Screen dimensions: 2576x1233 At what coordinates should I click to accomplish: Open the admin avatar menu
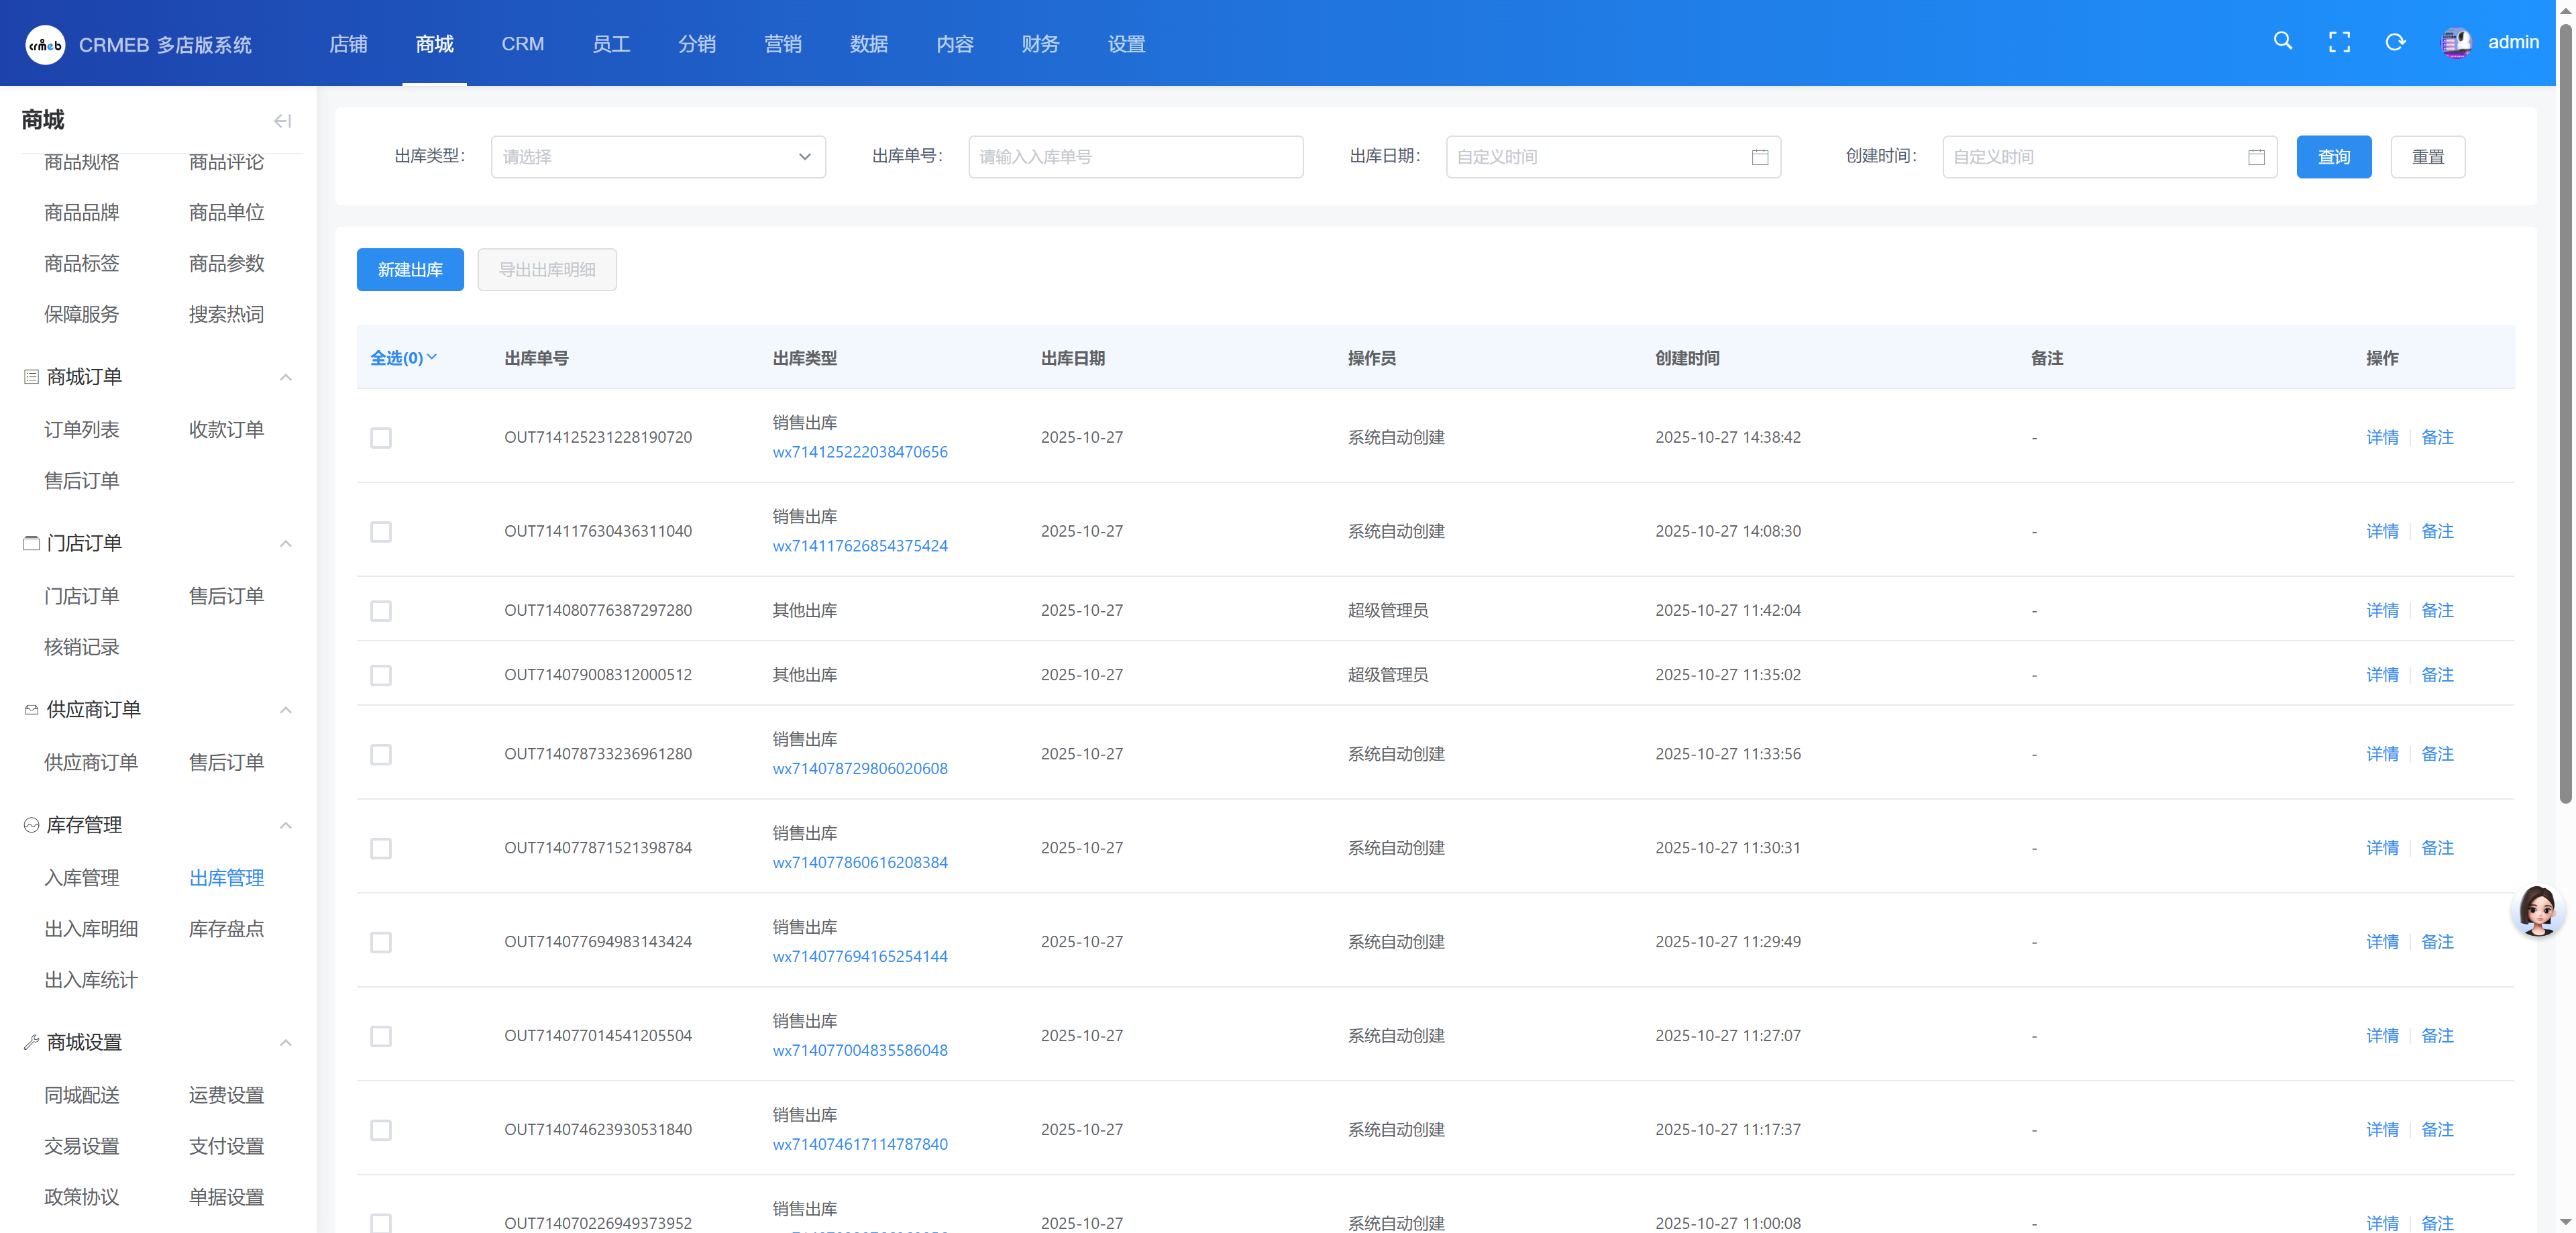pyautogui.click(x=2457, y=42)
